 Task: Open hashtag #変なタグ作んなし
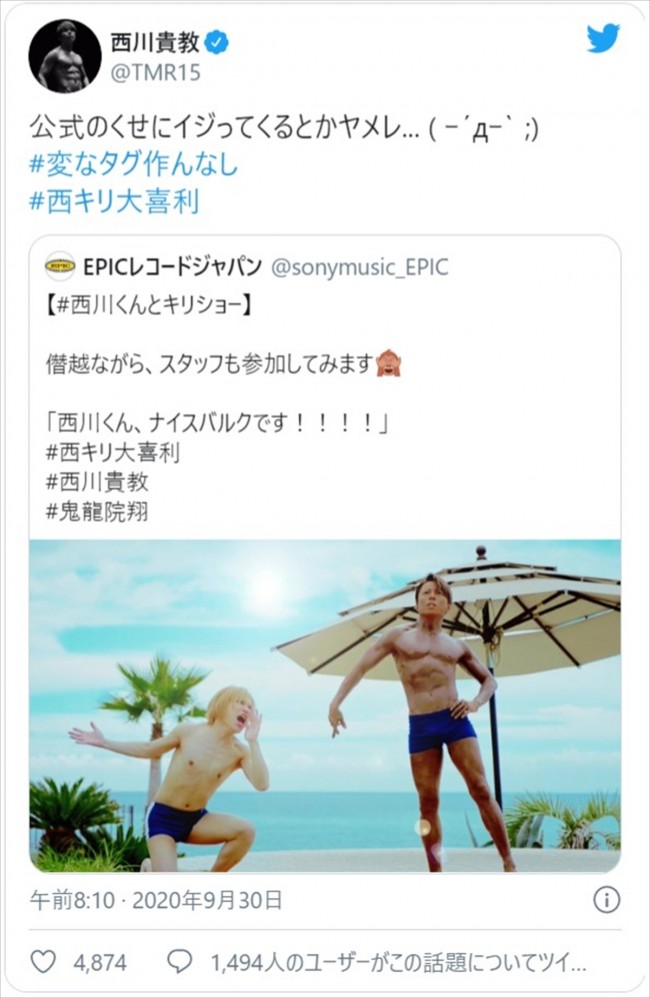click(134, 164)
